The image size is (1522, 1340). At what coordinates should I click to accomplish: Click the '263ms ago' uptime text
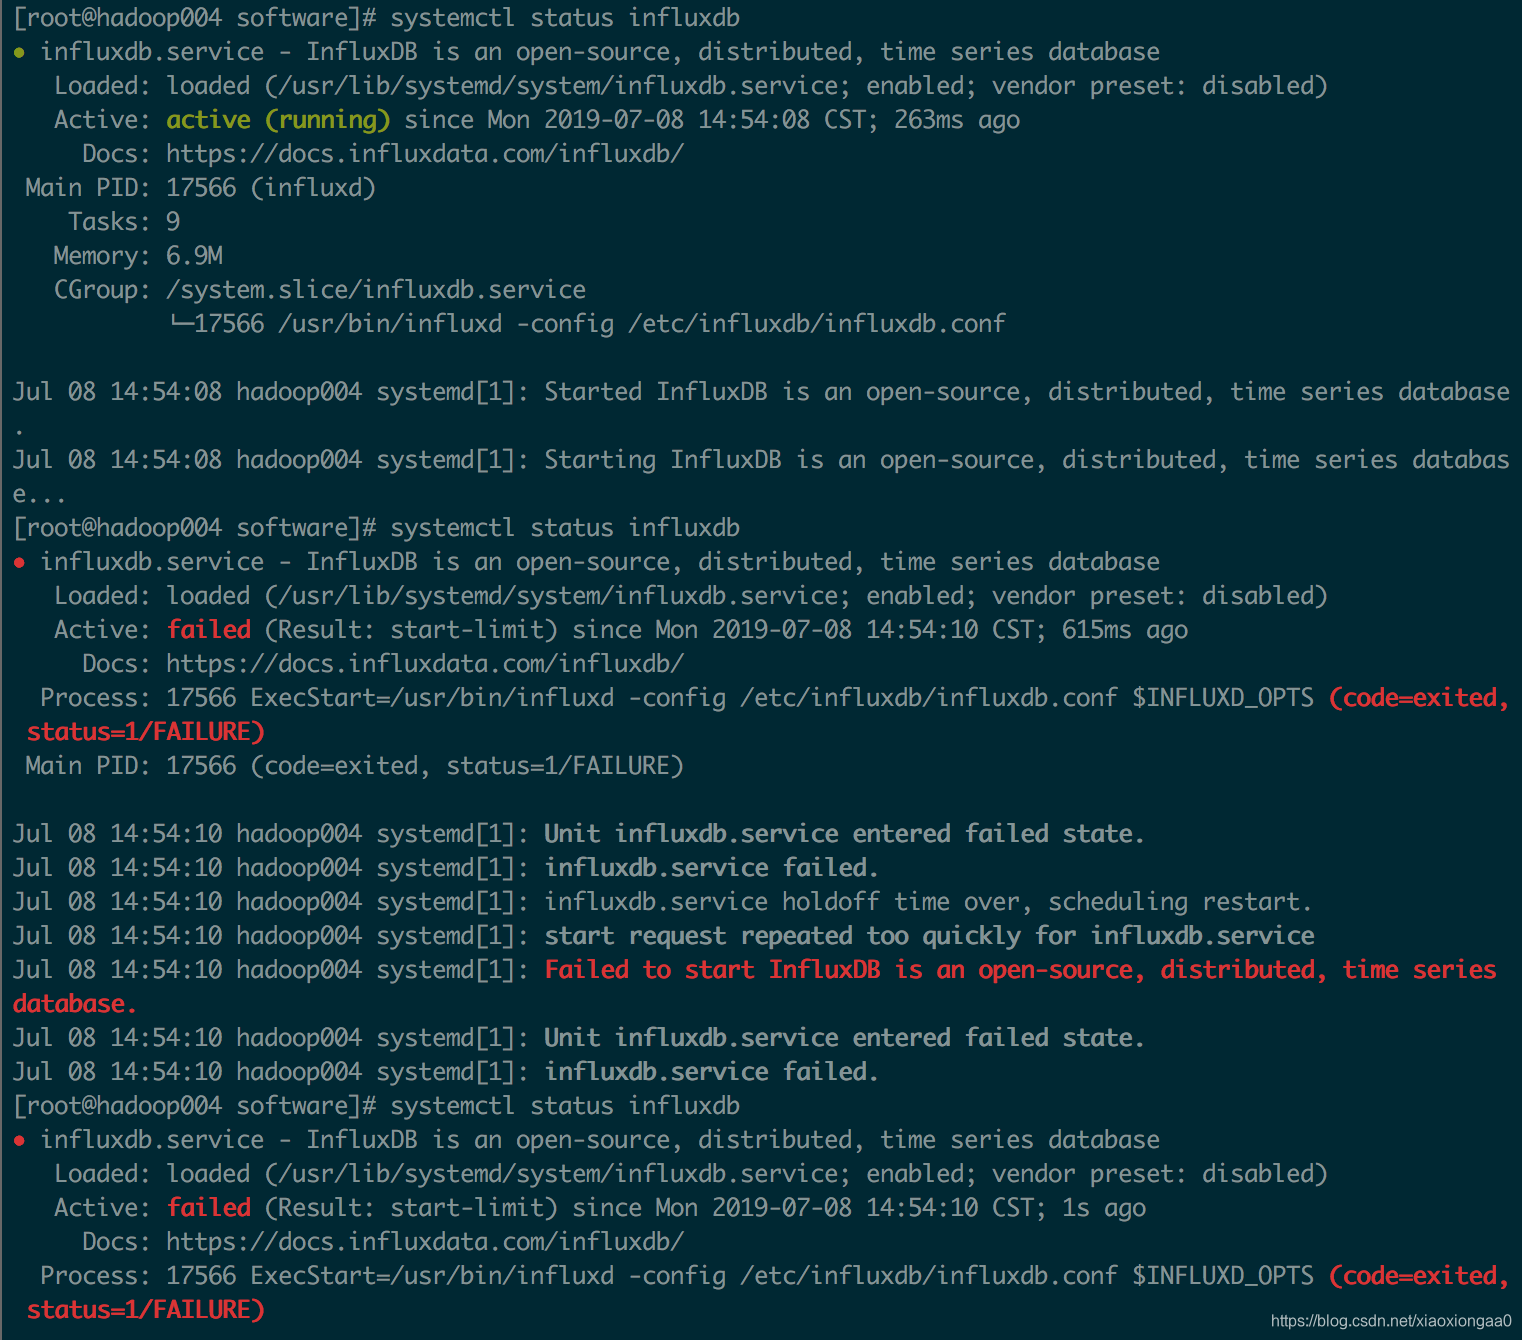pyautogui.click(x=957, y=120)
